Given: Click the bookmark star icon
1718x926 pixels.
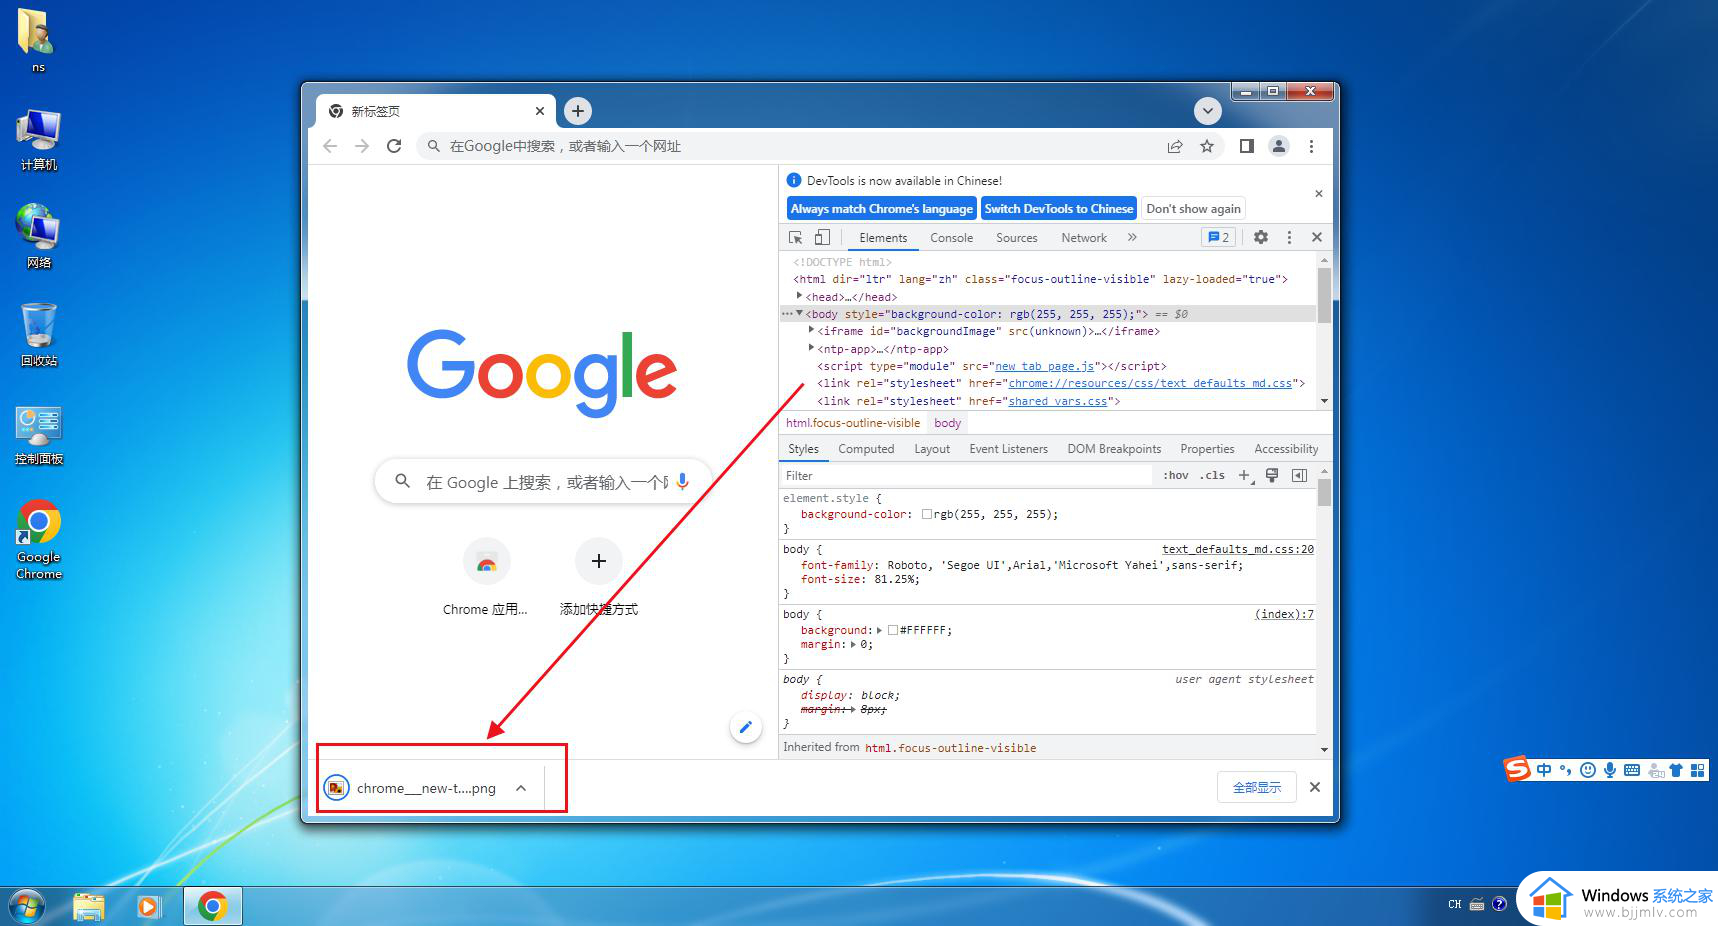Looking at the screenshot, I should click(x=1207, y=146).
